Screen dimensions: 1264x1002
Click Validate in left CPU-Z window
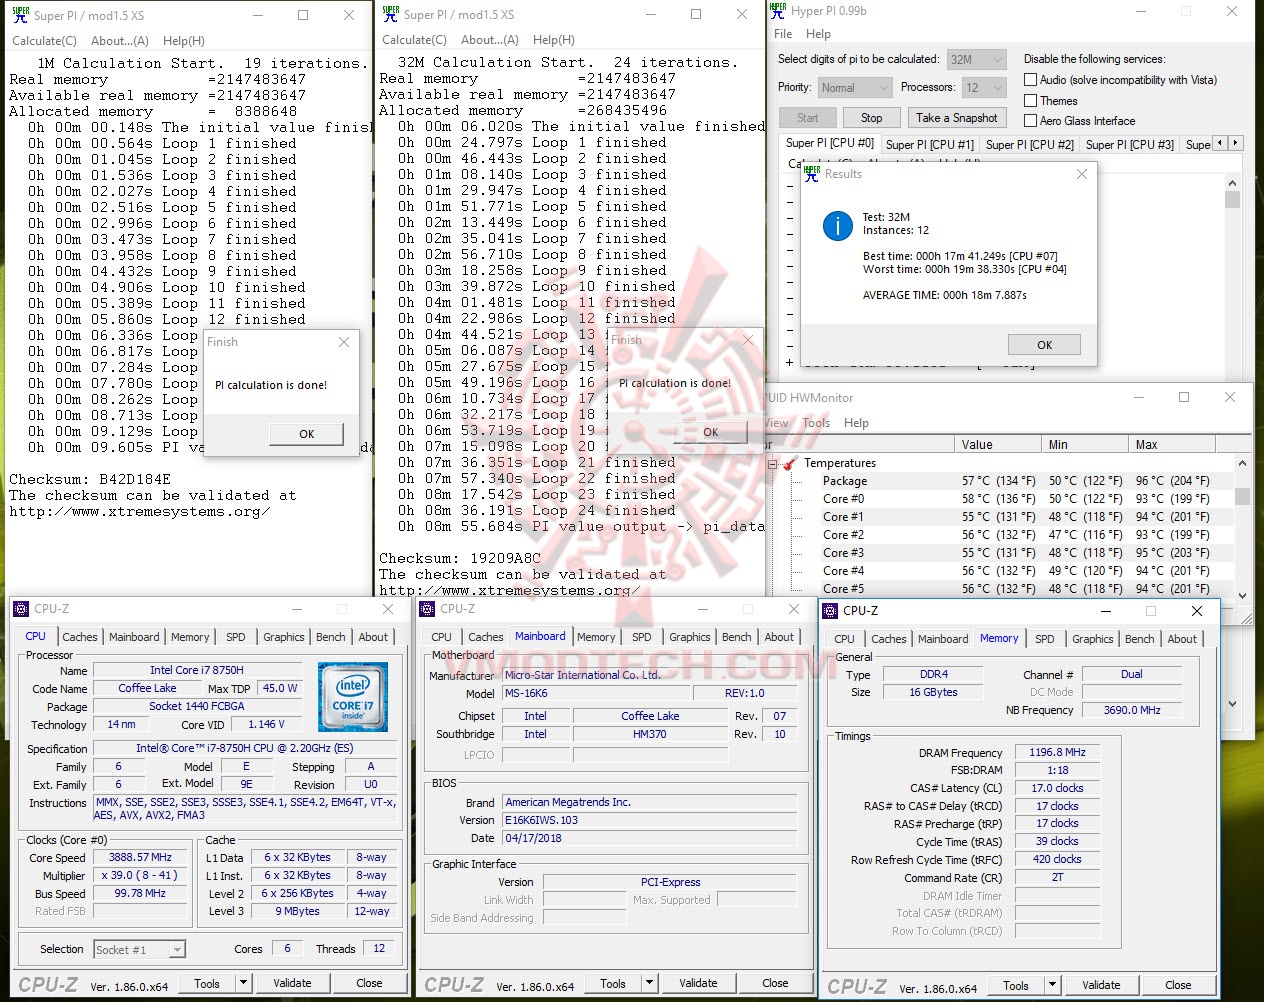(x=292, y=983)
